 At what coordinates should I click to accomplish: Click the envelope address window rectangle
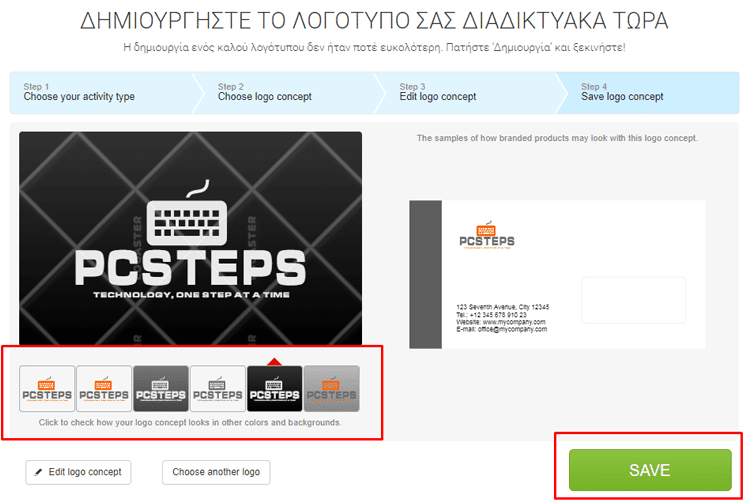pyautogui.click(x=633, y=300)
